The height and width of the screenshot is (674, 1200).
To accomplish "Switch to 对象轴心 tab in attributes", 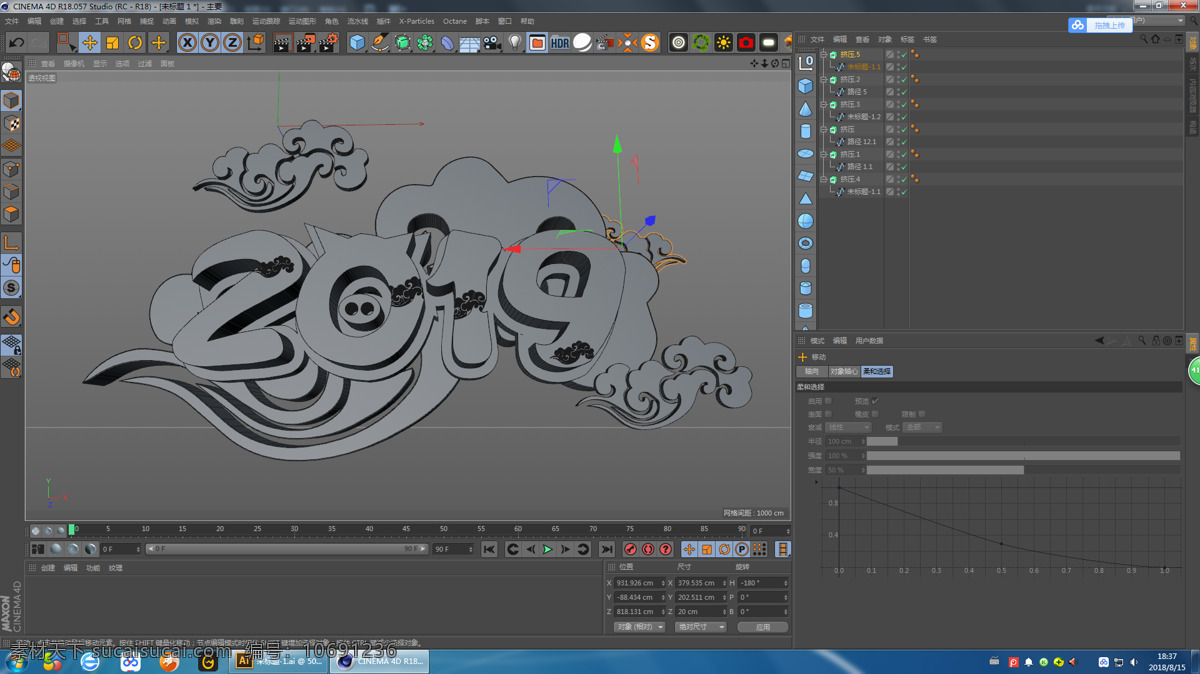I will coord(844,371).
